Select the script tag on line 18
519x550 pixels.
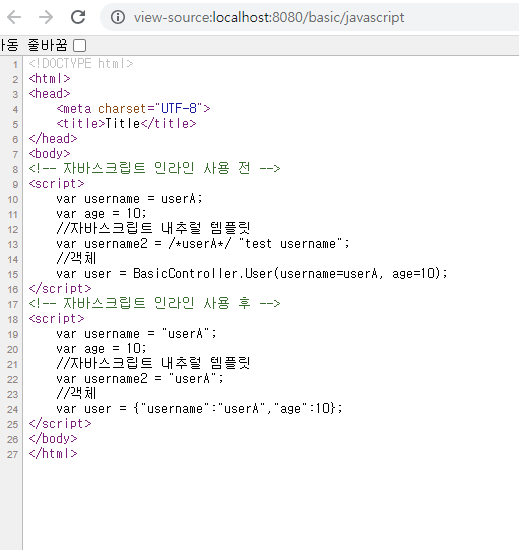coord(56,318)
